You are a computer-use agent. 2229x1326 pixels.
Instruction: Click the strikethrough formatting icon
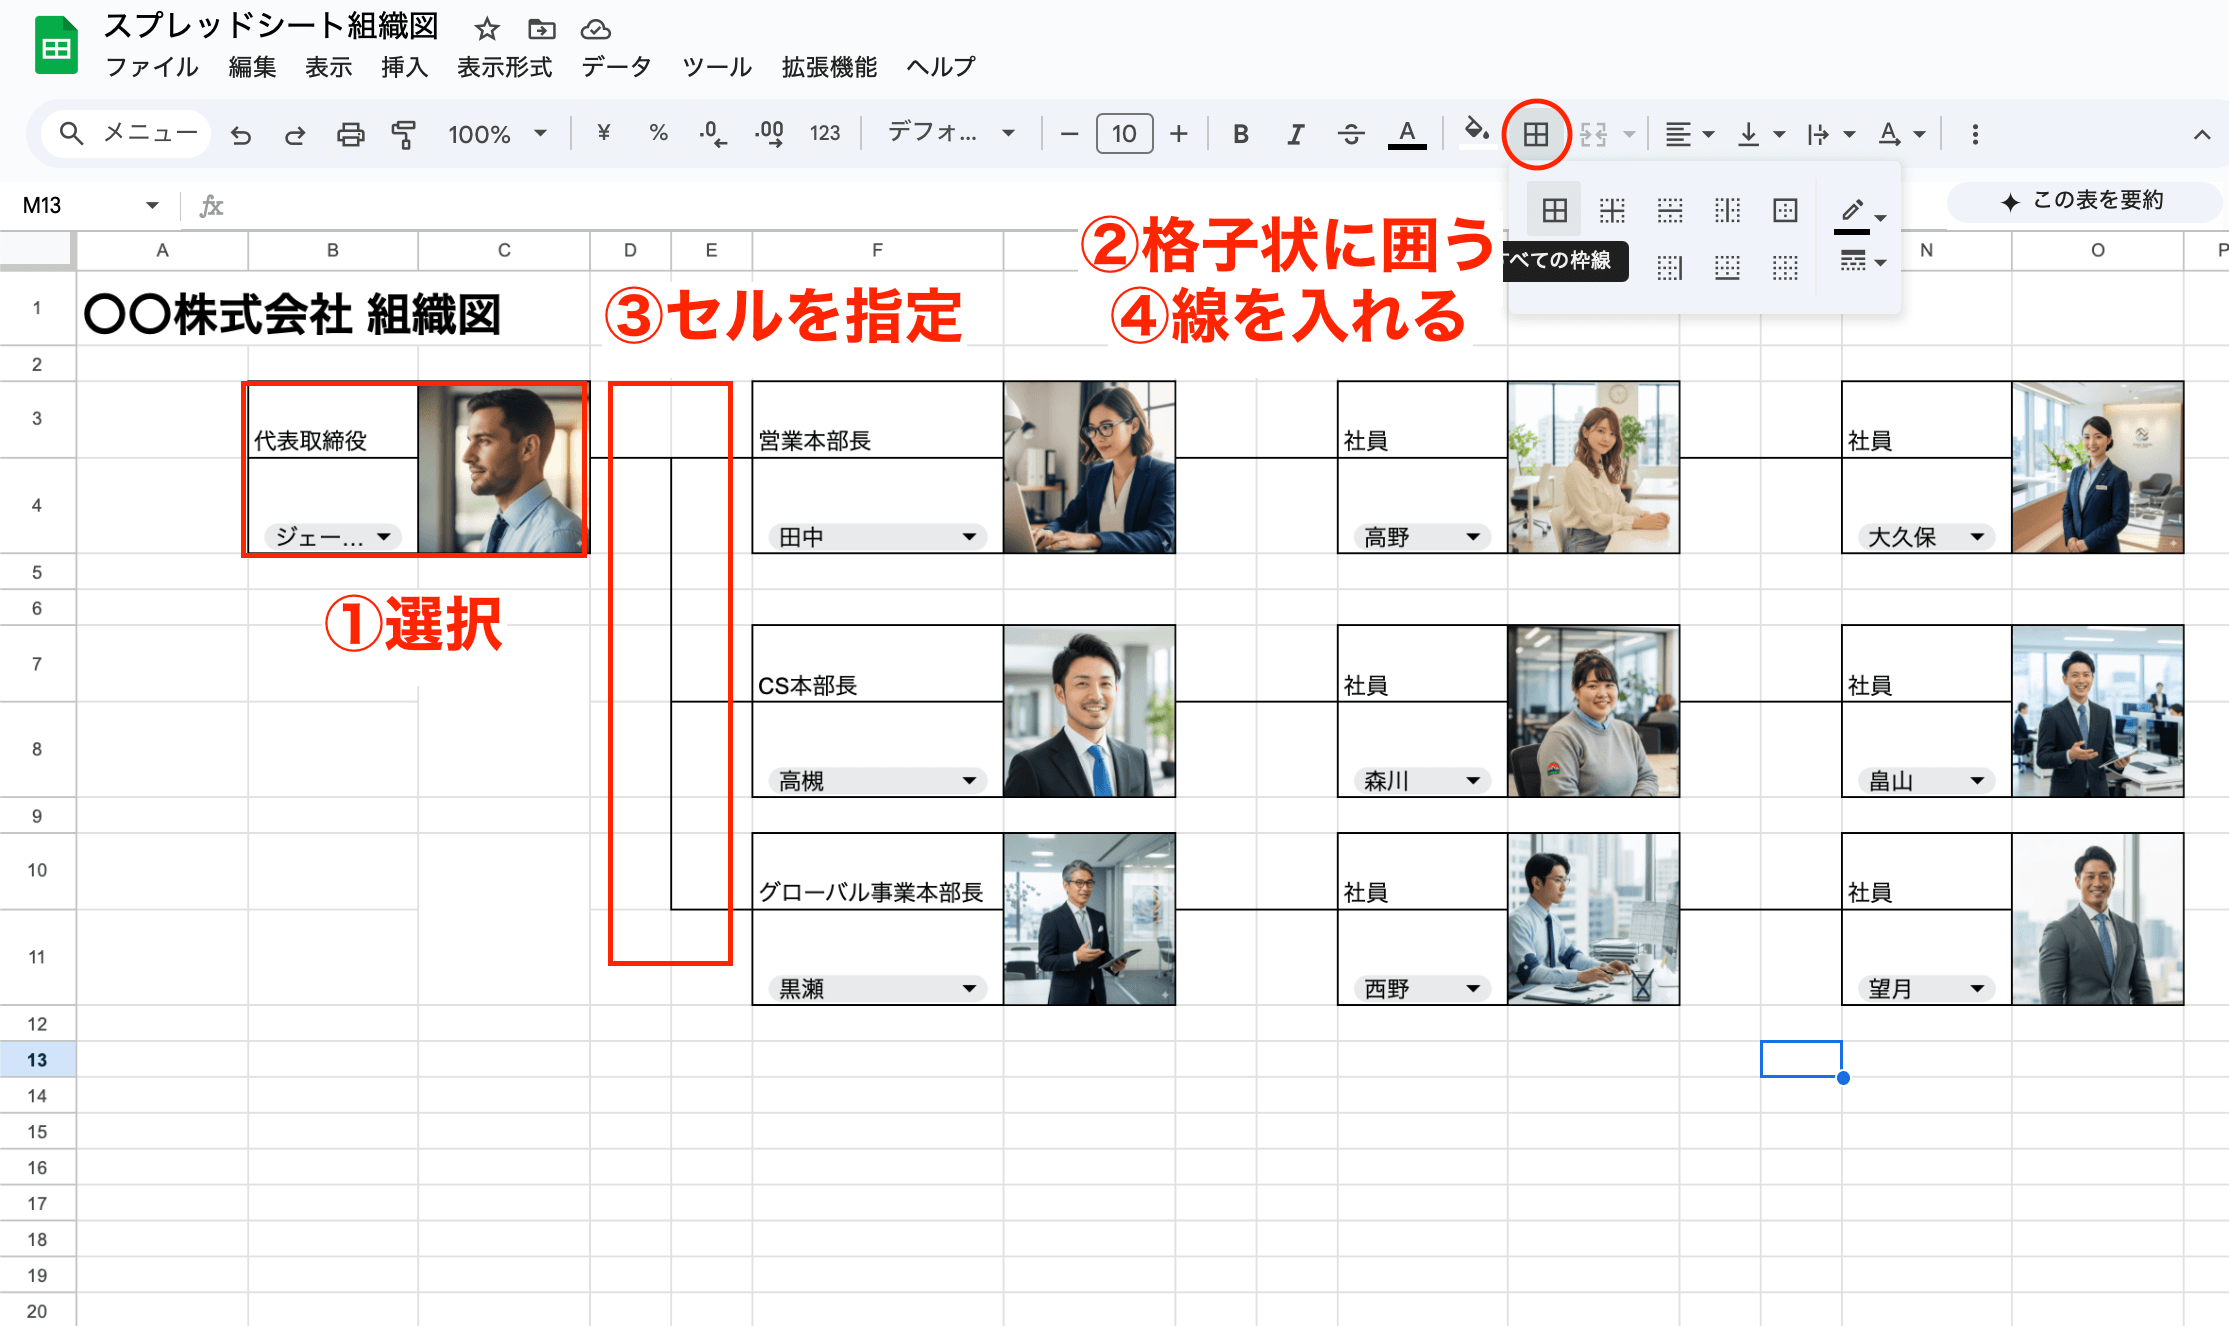click(x=1351, y=133)
